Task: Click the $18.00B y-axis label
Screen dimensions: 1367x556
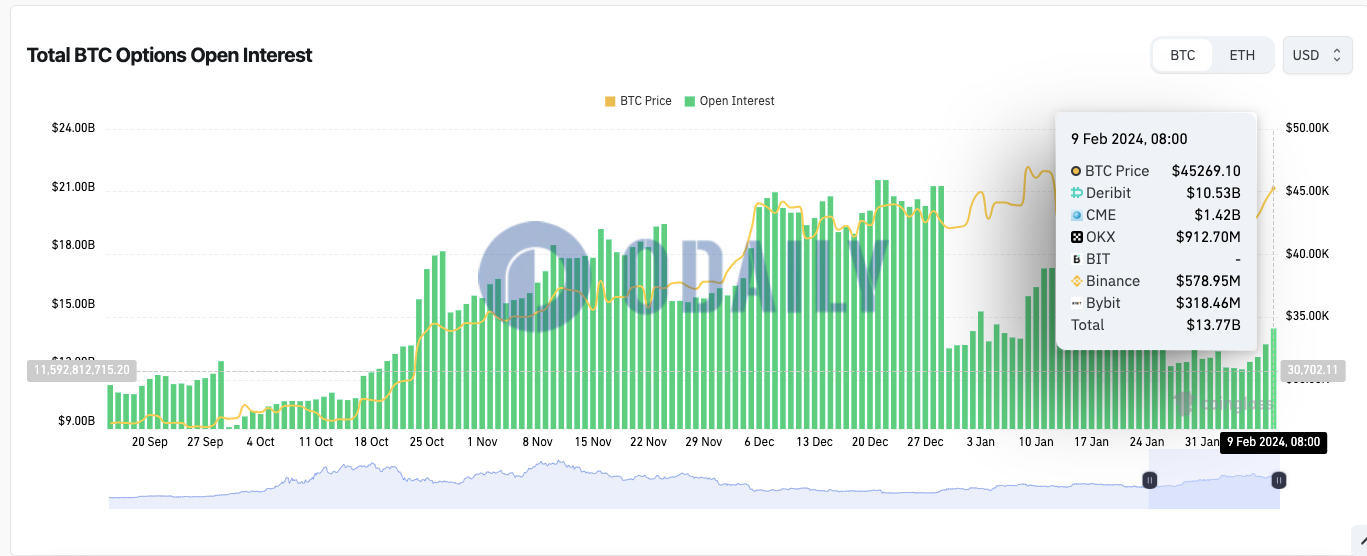Action: (73, 245)
